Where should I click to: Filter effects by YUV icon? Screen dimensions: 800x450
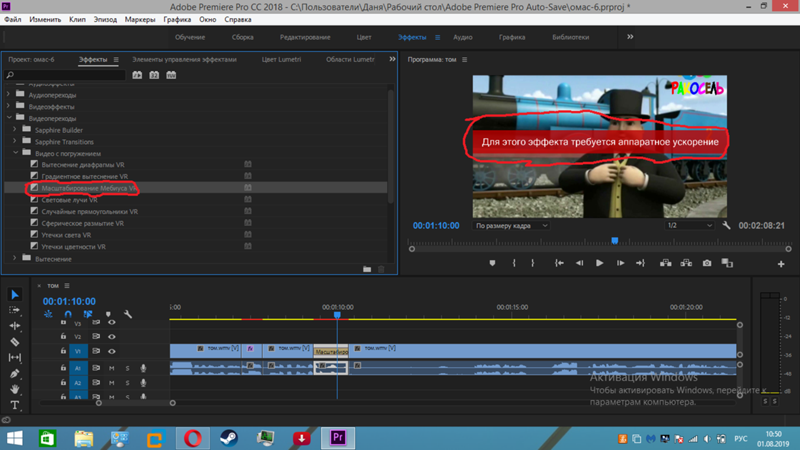171,75
